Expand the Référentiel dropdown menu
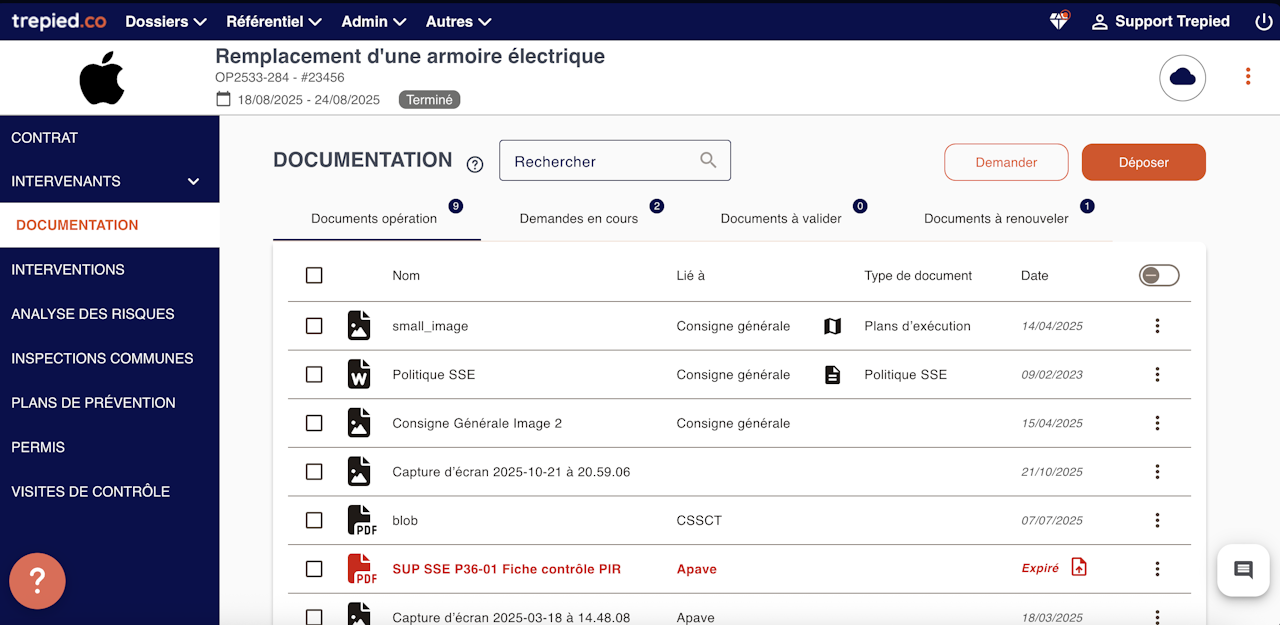Viewport: 1280px width, 625px height. 274,21
